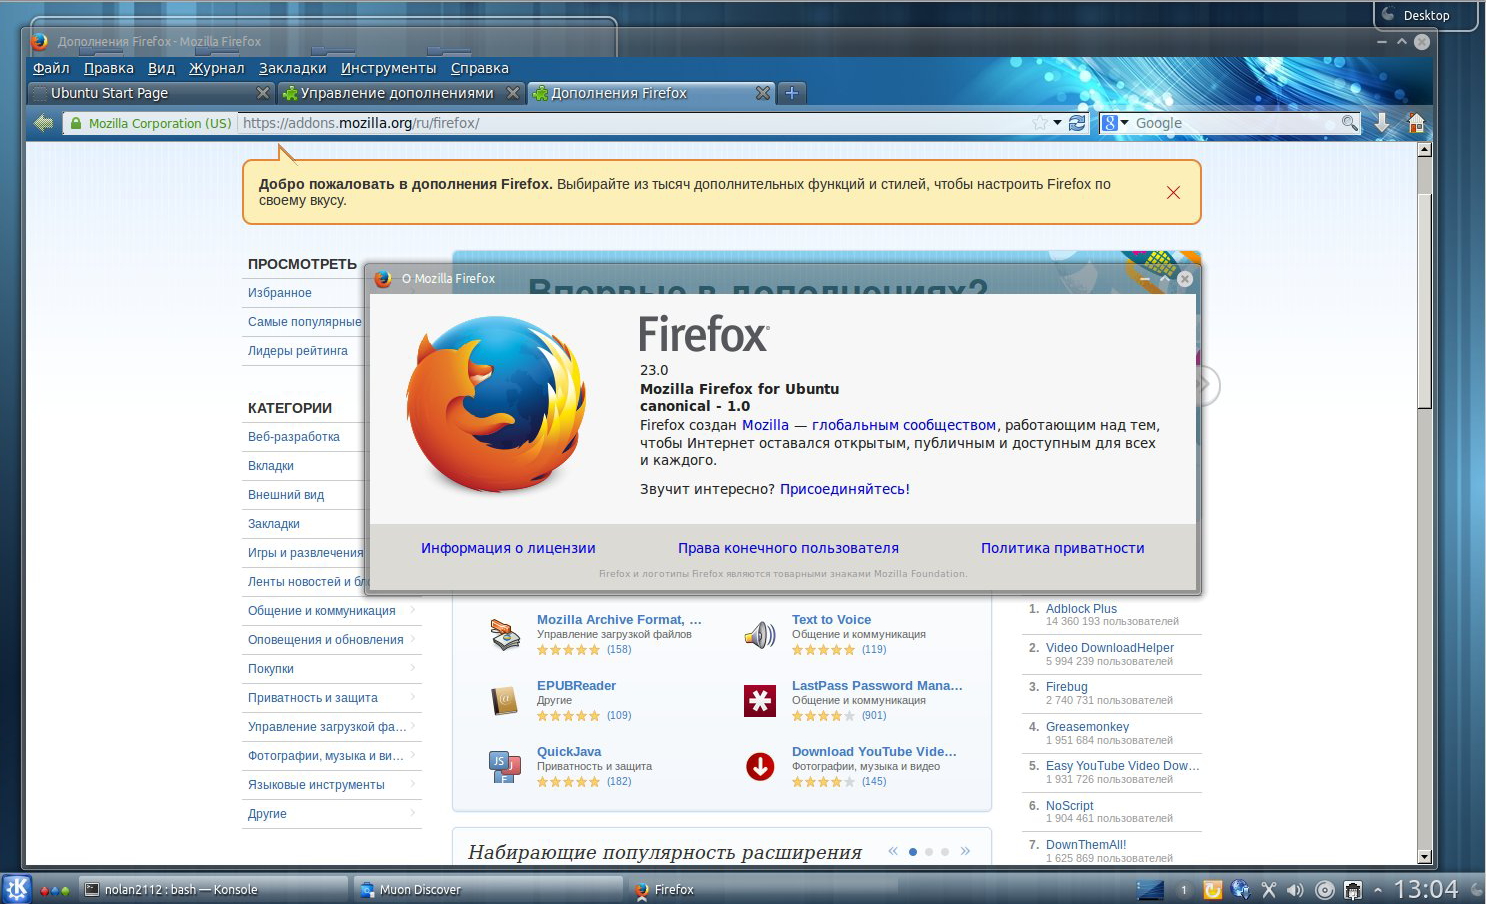
Task: Close the Управление дополнениями tab
Action: point(513,93)
